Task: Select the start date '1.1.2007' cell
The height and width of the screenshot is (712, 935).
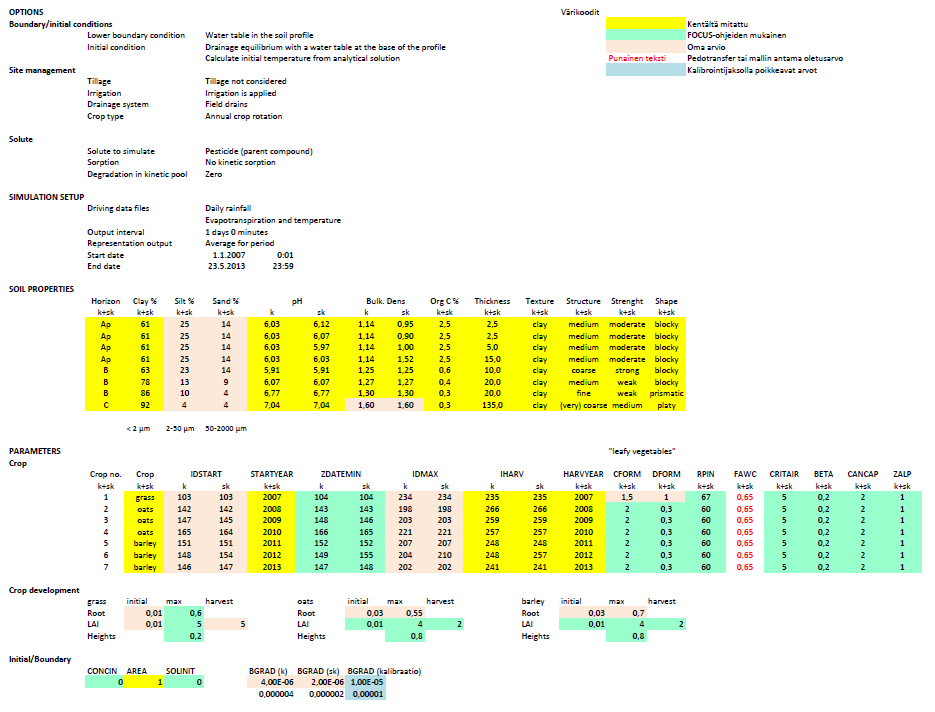Action: click(228, 255)
